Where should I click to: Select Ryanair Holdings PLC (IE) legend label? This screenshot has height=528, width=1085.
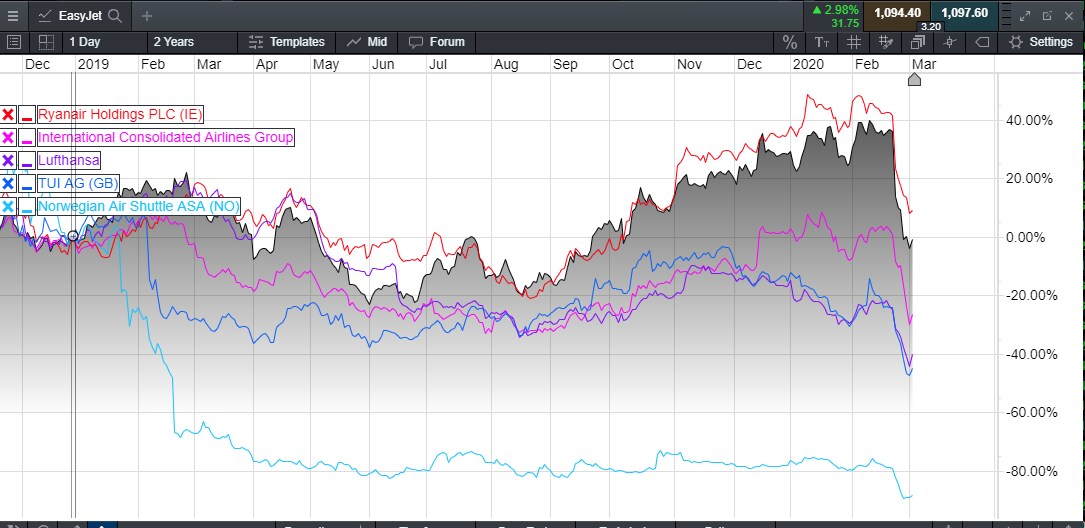pos(120,114)
